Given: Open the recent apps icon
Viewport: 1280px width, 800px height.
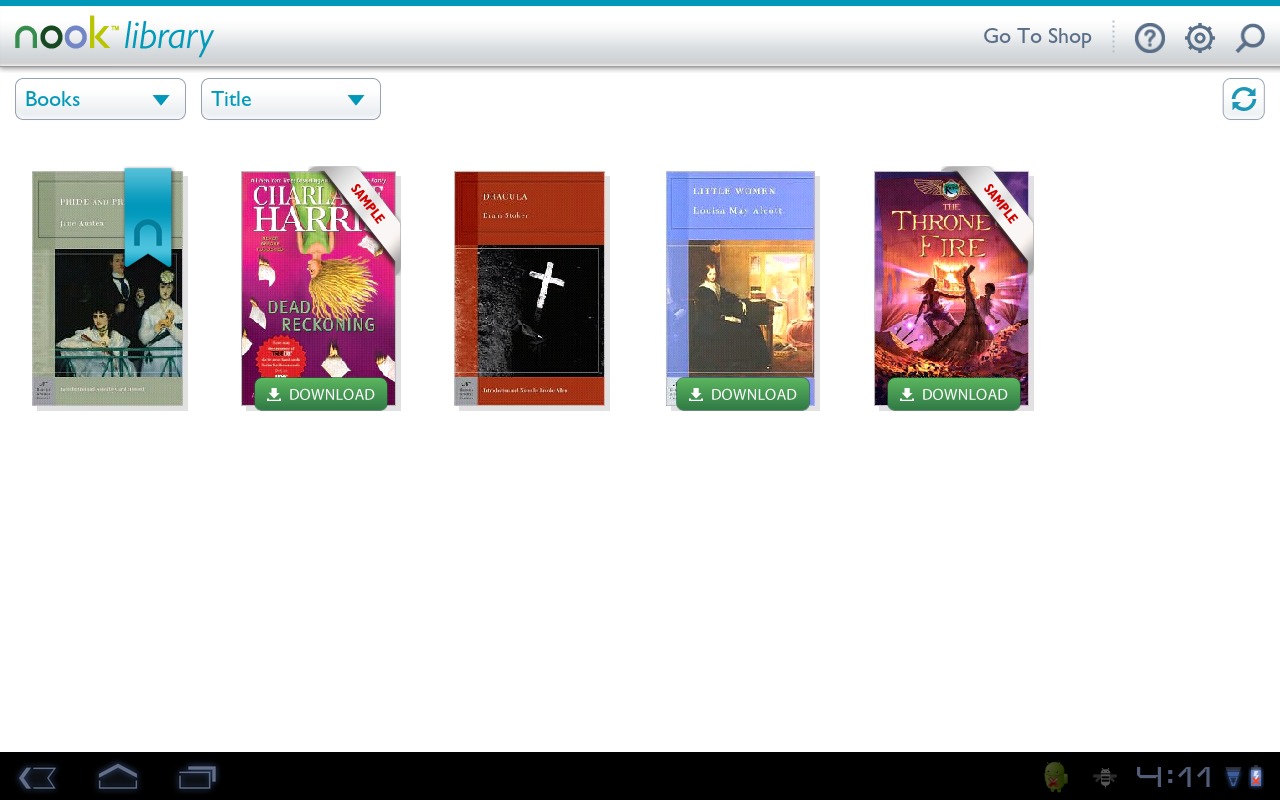Looking at the screenshot, I should [x=197, y=777].
